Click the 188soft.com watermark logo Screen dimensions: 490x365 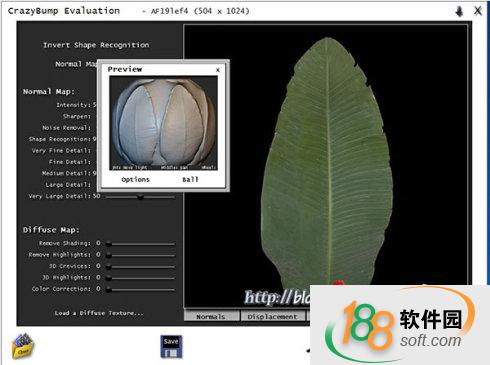coord(400,325)
